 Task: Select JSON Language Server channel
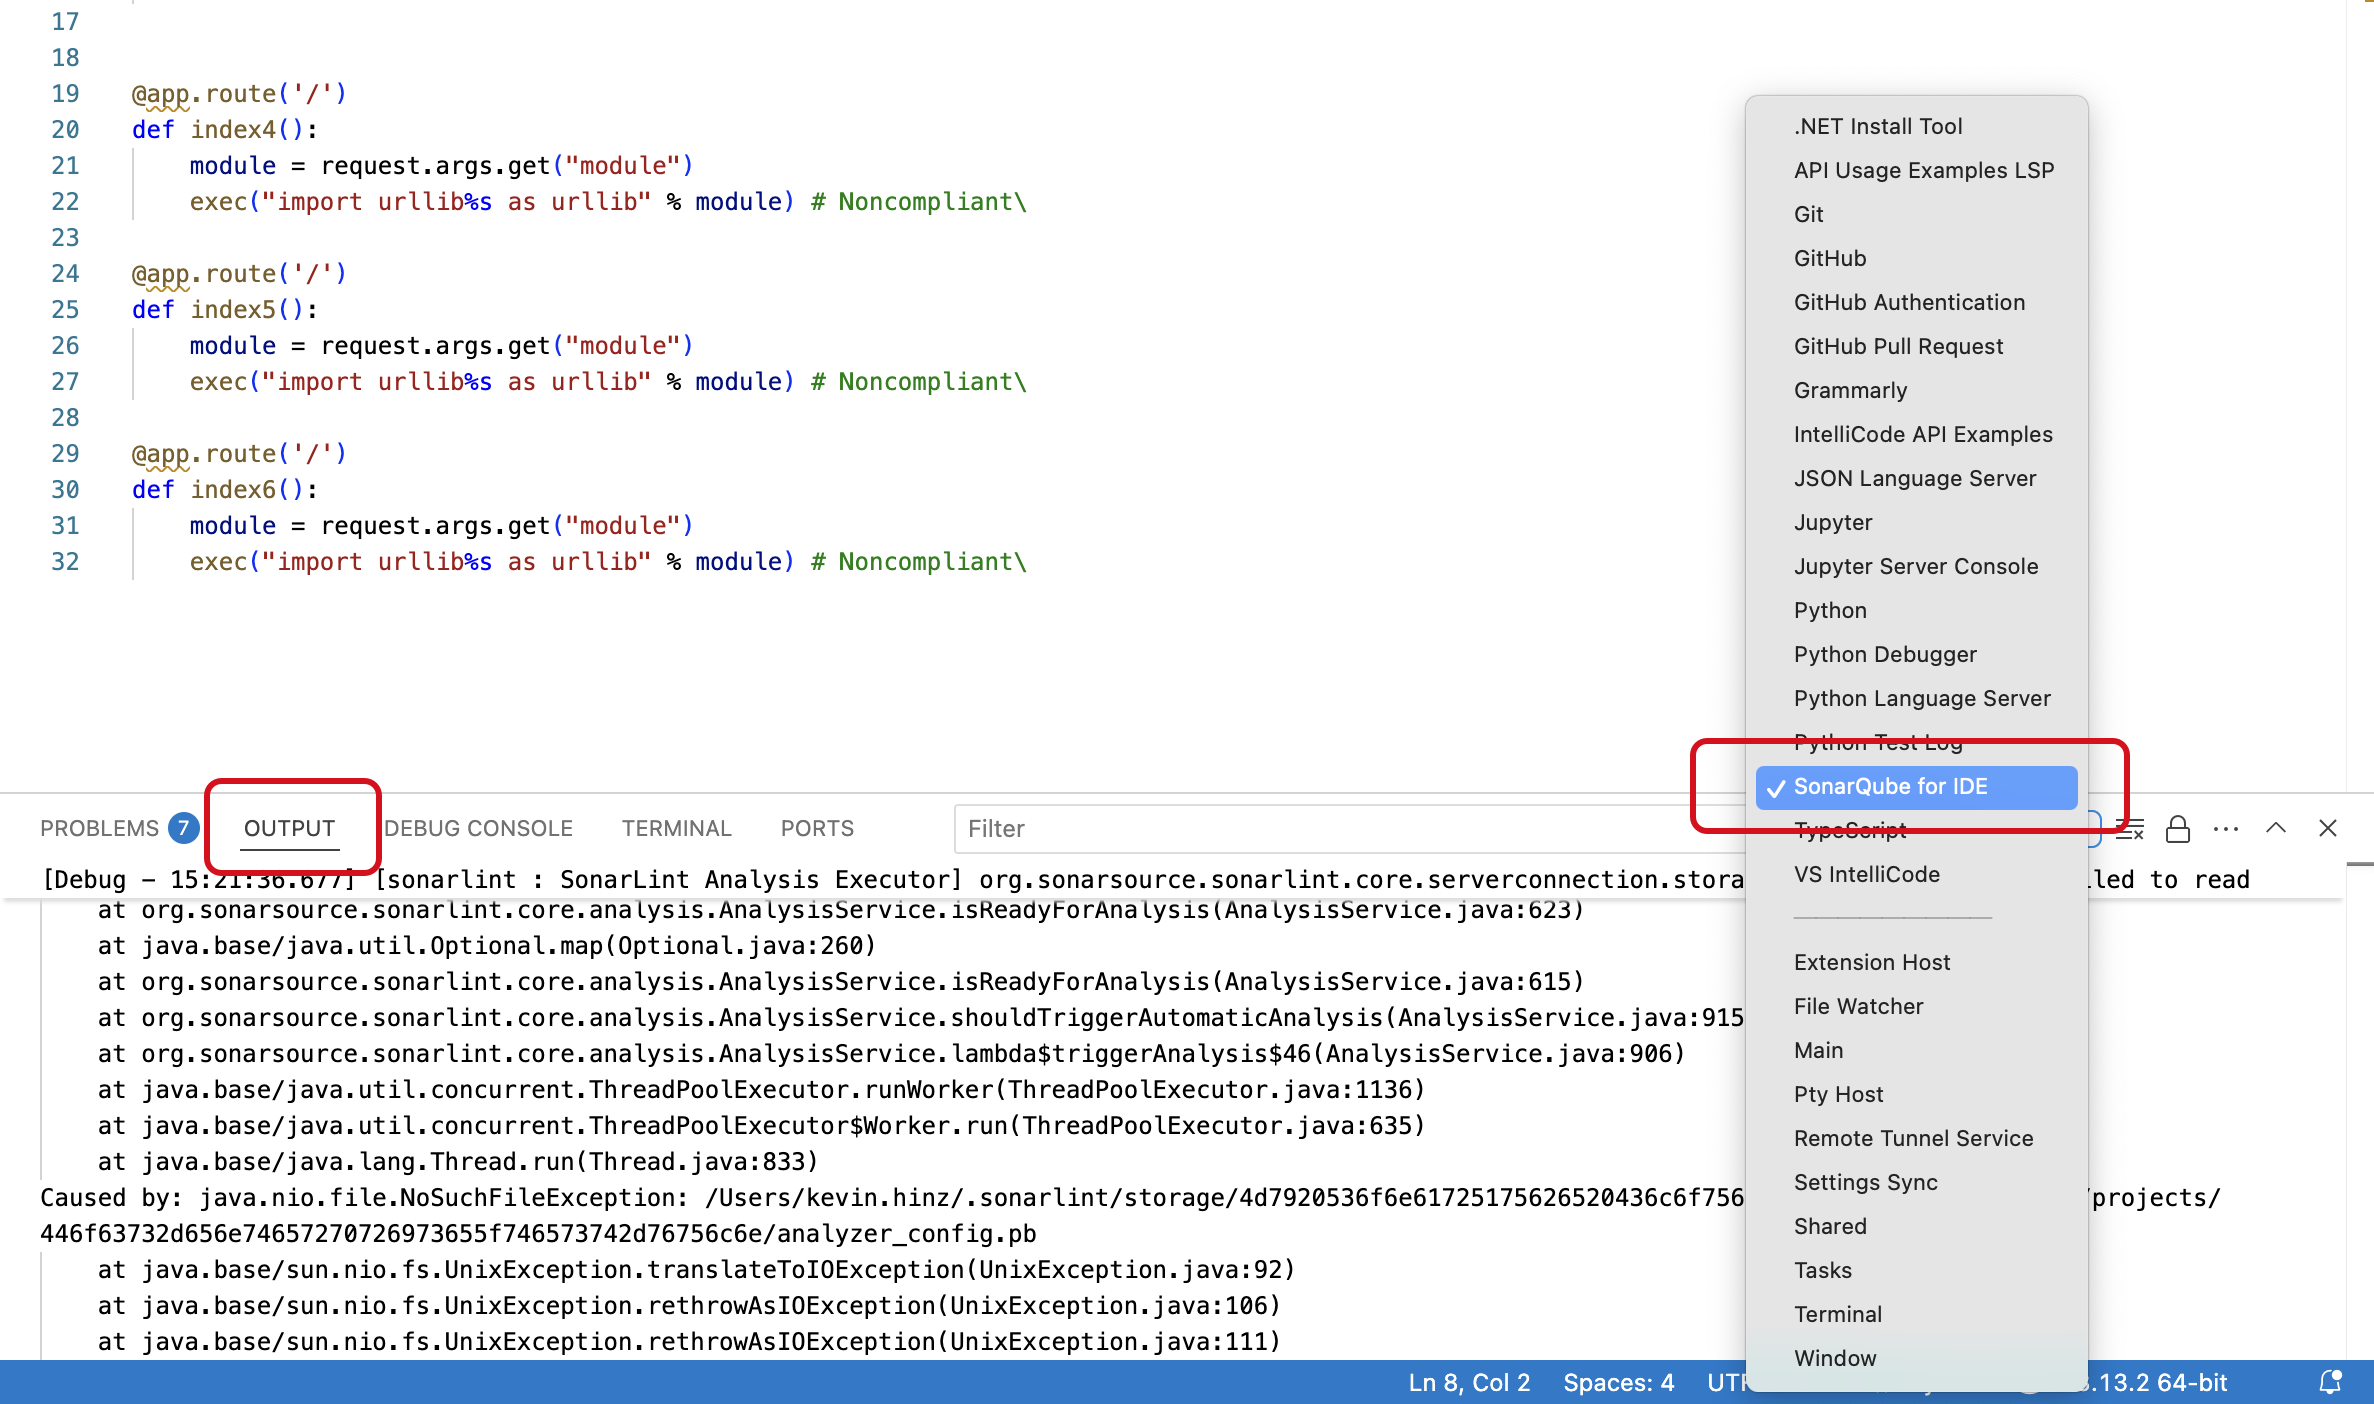point(1916,478)
